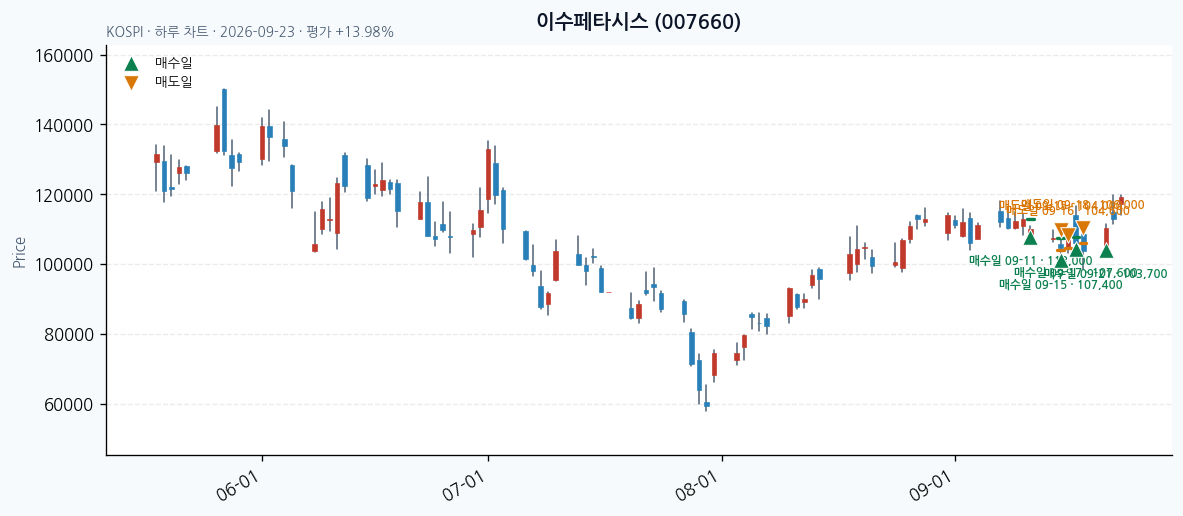This screenshot has width=1183, height=516.
Task: Click the 매수일 legend label text
Action: pos(174,63)
